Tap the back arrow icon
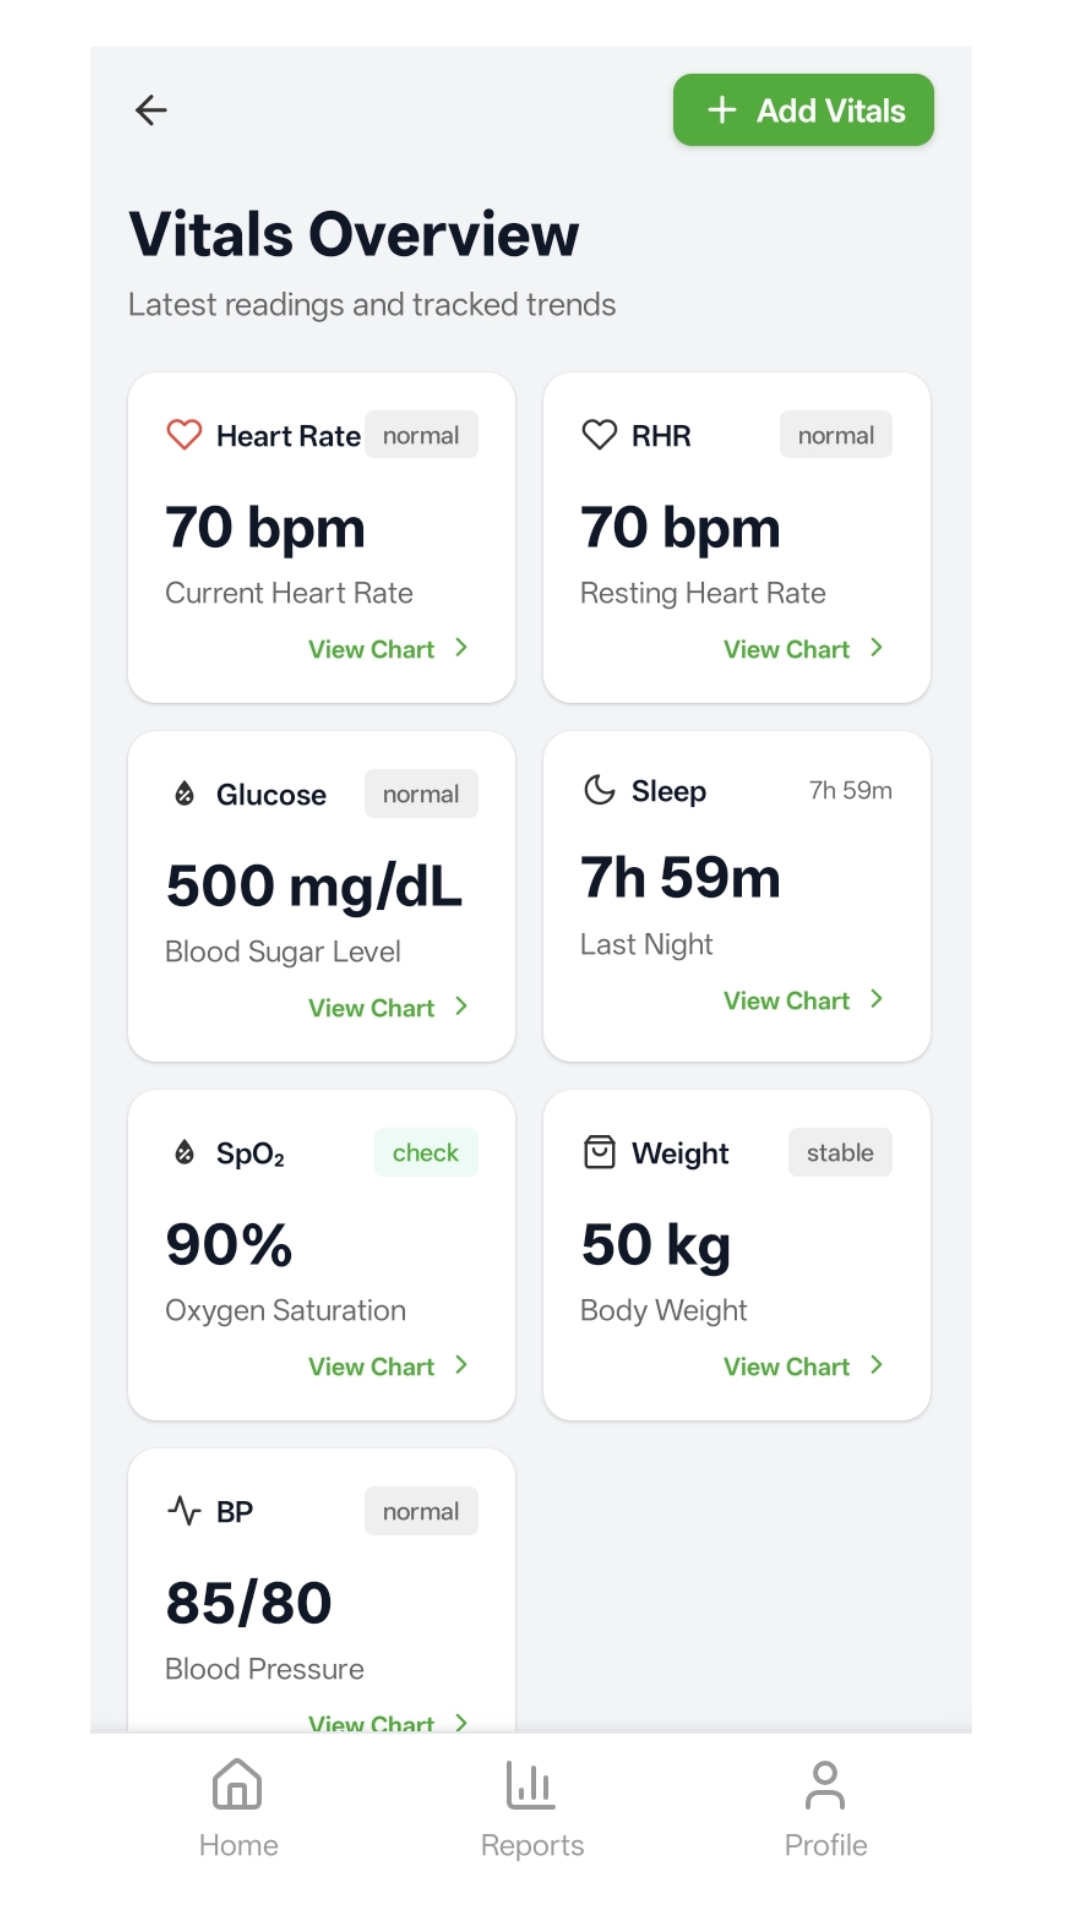This screenshot has width=1080, height=1920. pos(151,110)
